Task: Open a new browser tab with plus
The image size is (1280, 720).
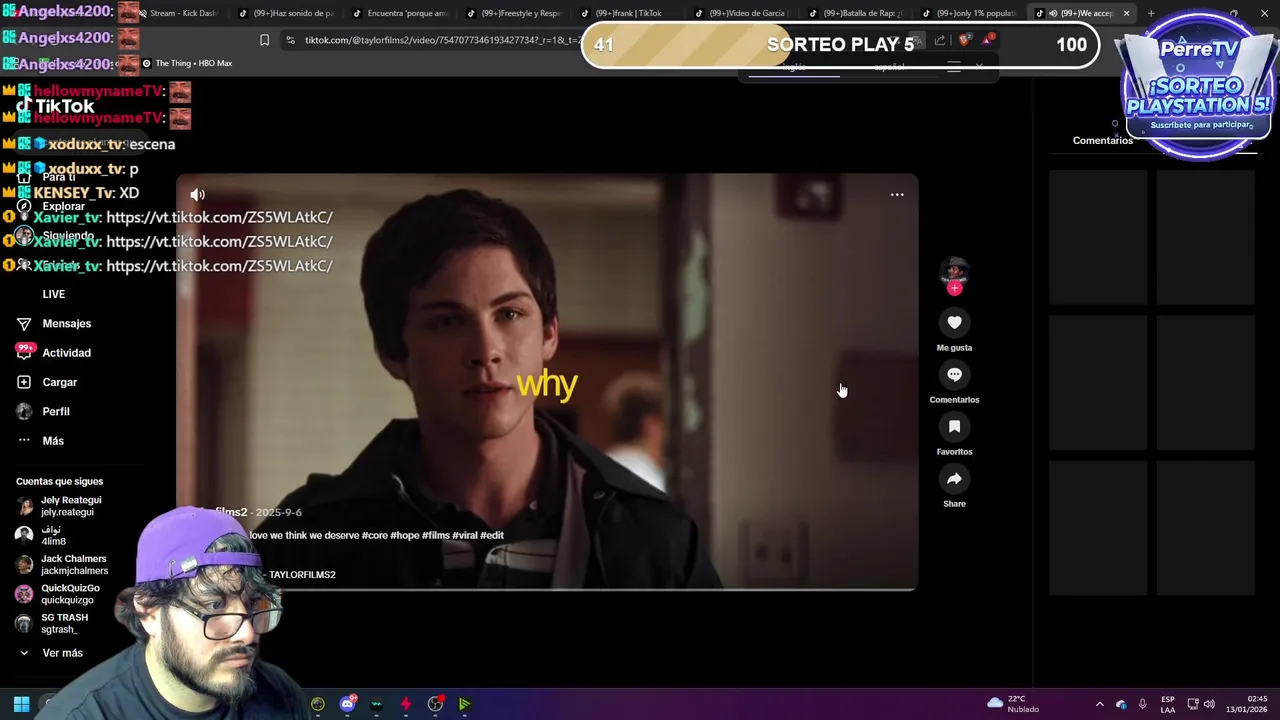Action: click(x=1151, y=13)
